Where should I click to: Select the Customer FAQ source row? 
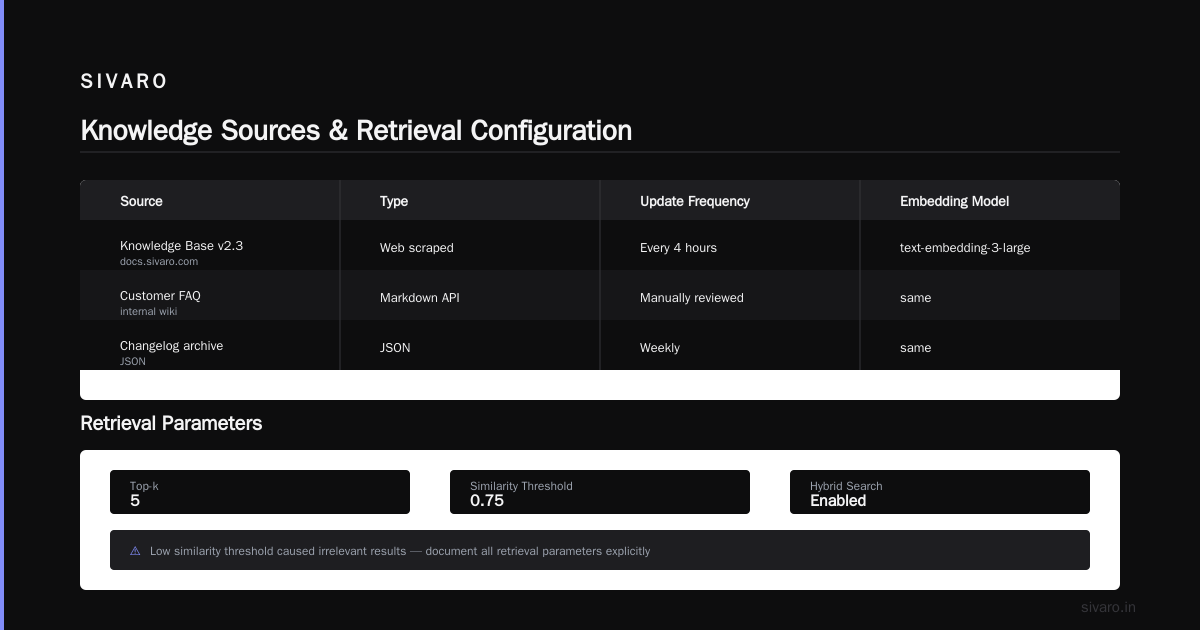600,295
